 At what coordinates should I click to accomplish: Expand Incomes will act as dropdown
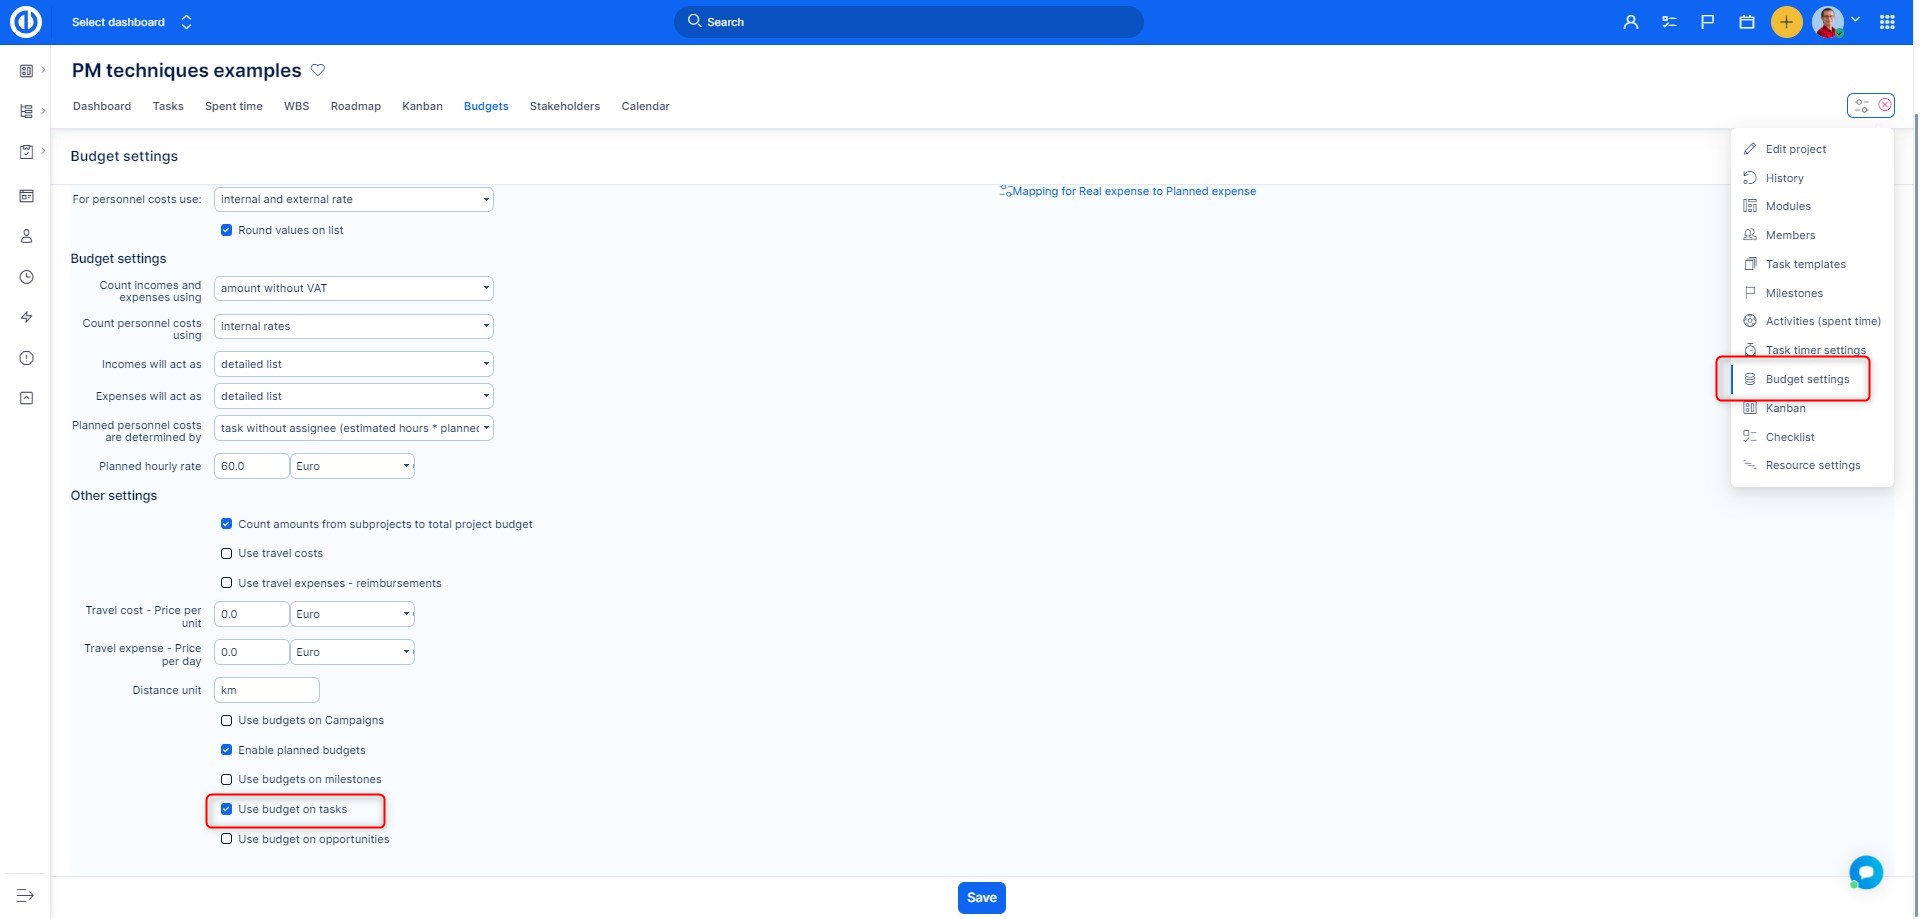353,365
